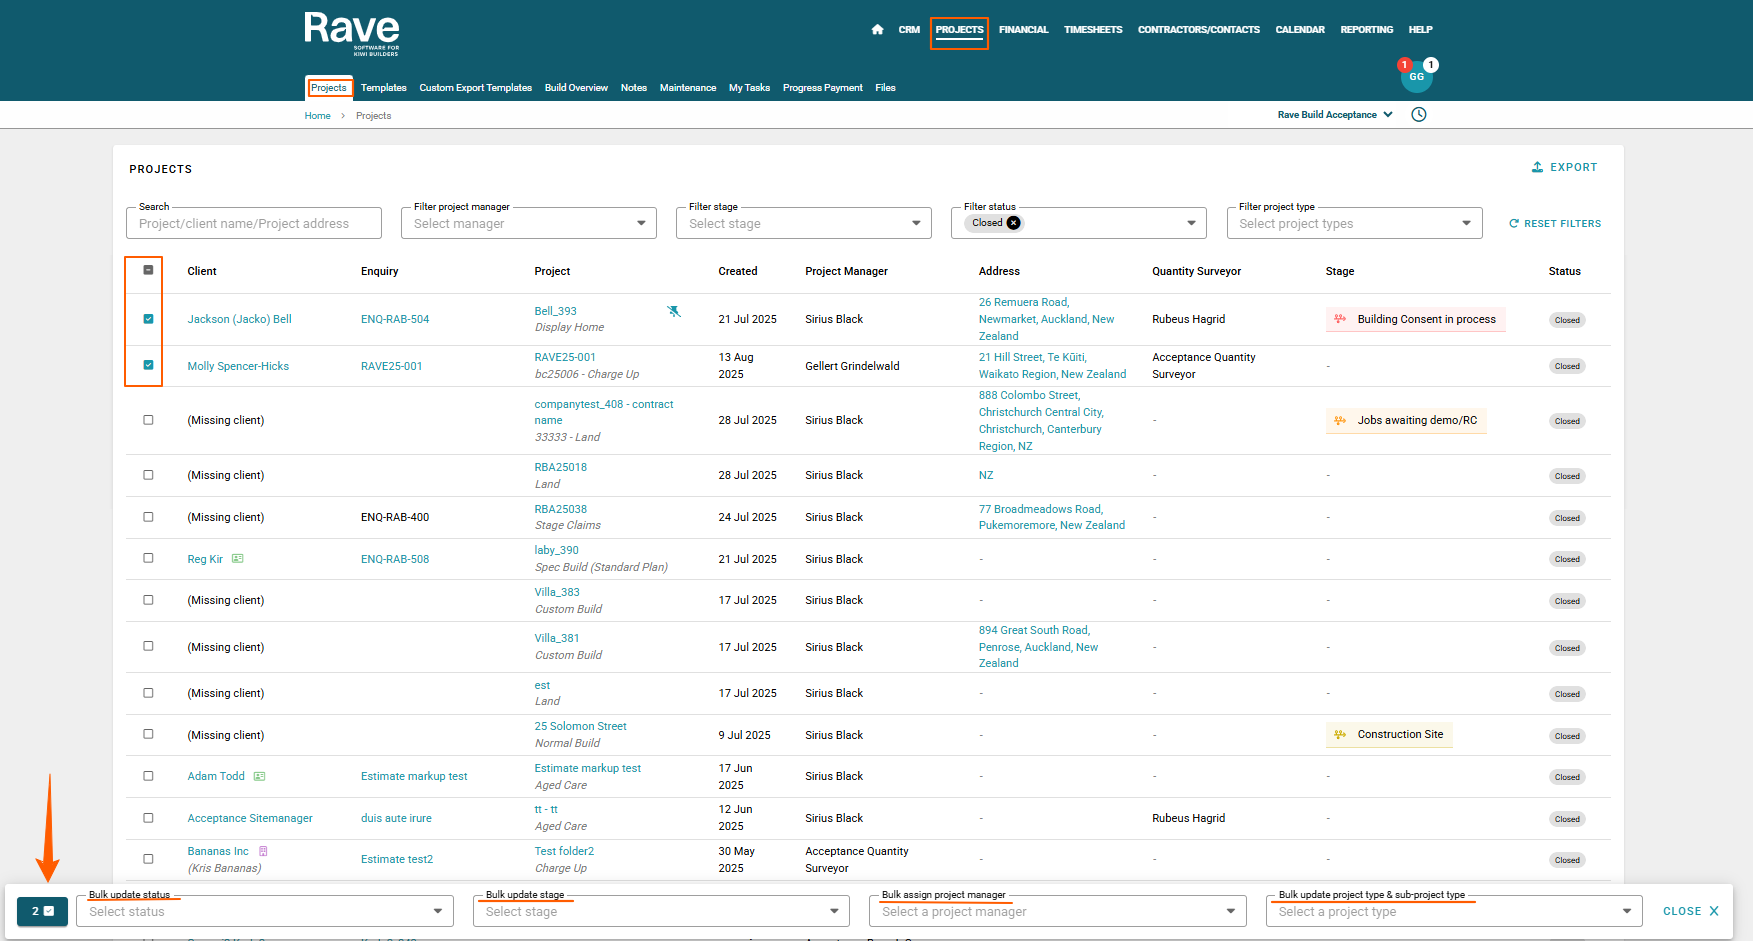Open the Filter stage dropdown
1753x941 pixels.
point(804,223)
